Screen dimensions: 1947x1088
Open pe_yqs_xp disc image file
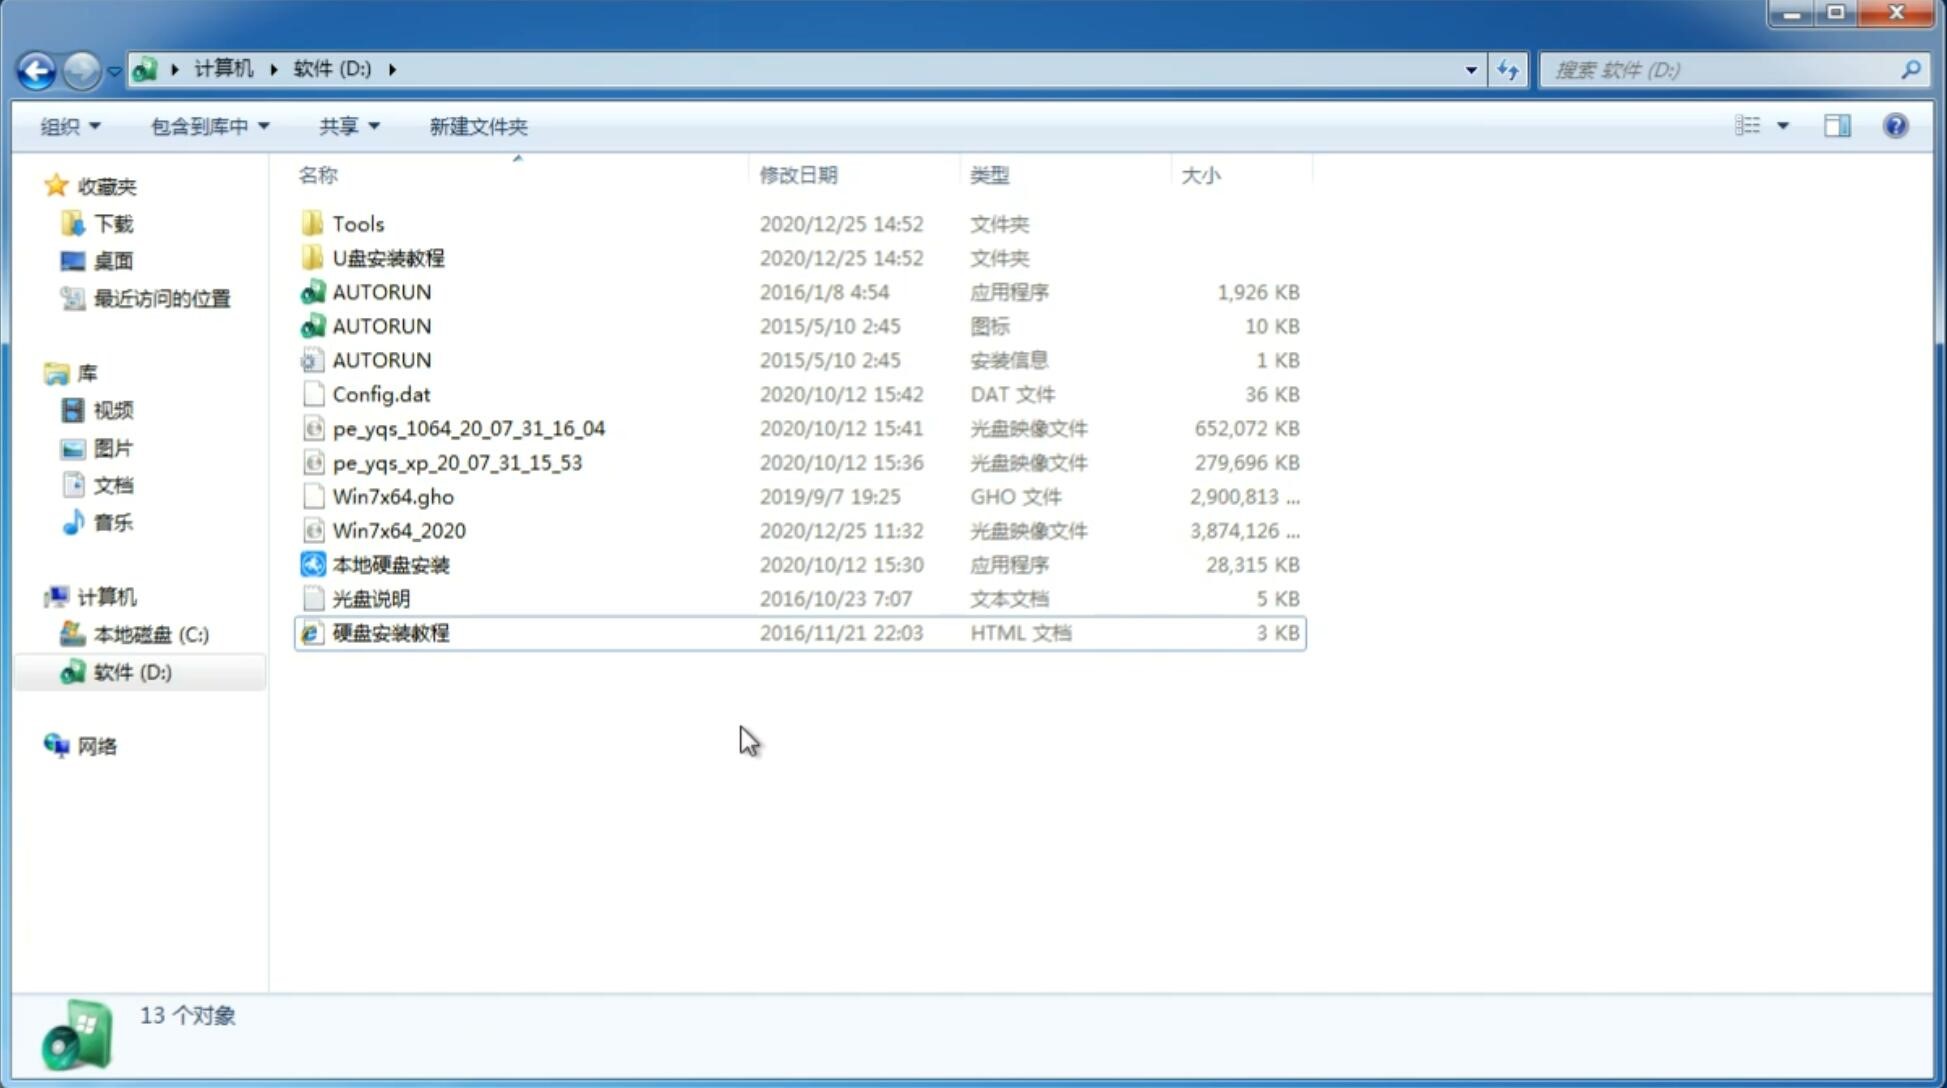(457, 462)
